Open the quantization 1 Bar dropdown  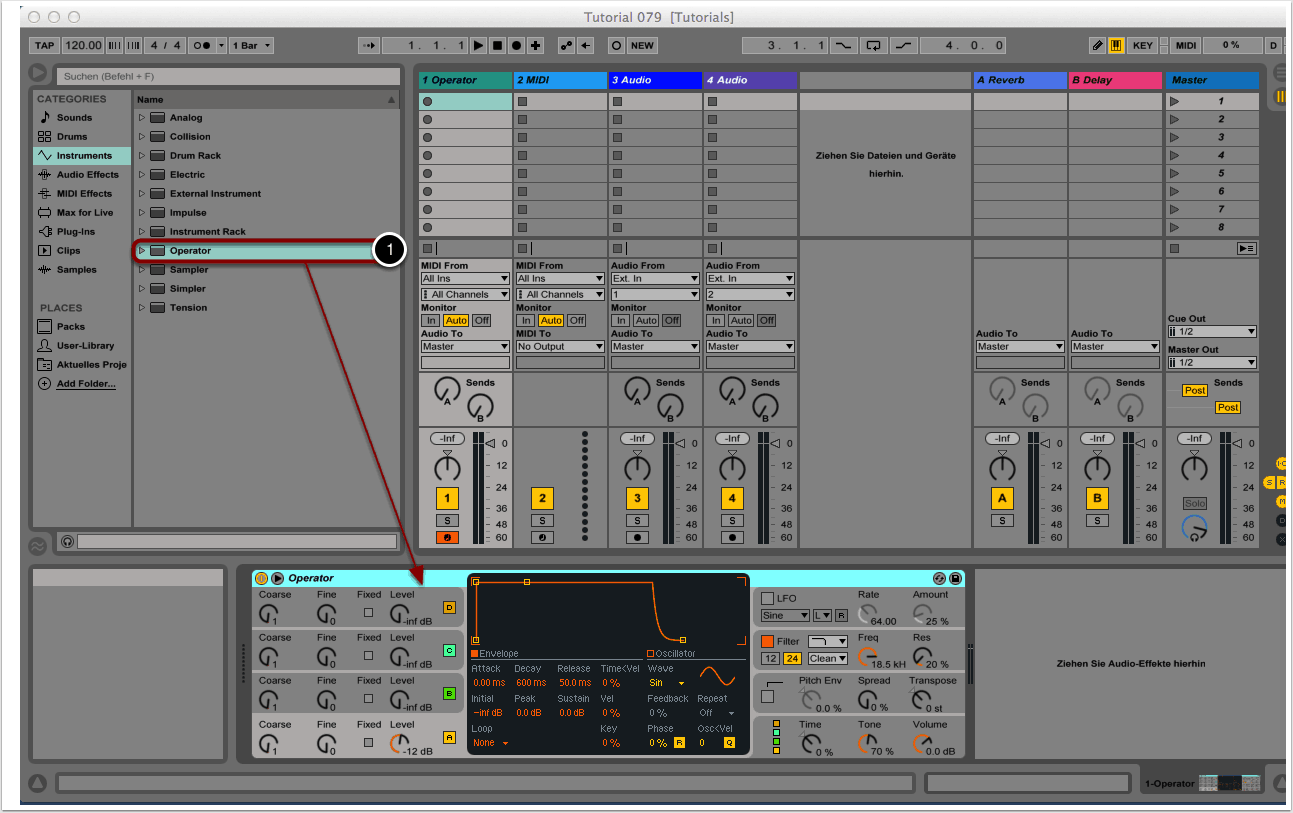click(x=251, y=45)
